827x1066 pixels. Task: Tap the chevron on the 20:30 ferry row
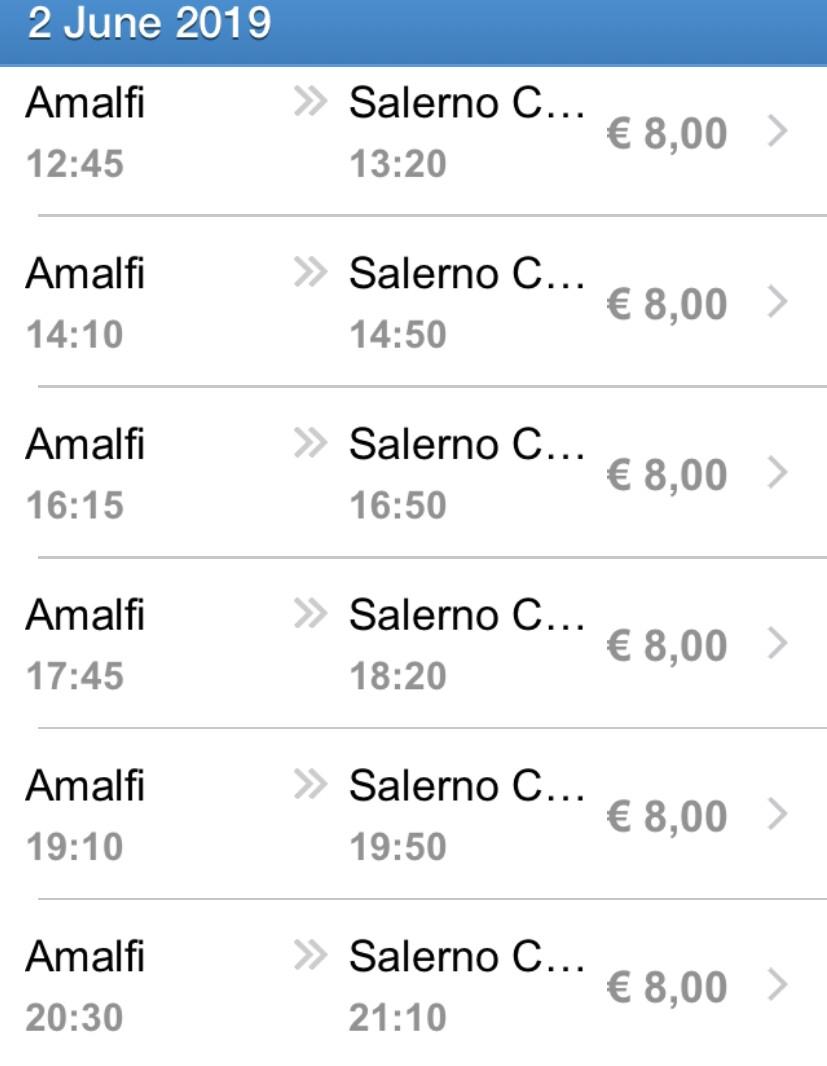778,986
